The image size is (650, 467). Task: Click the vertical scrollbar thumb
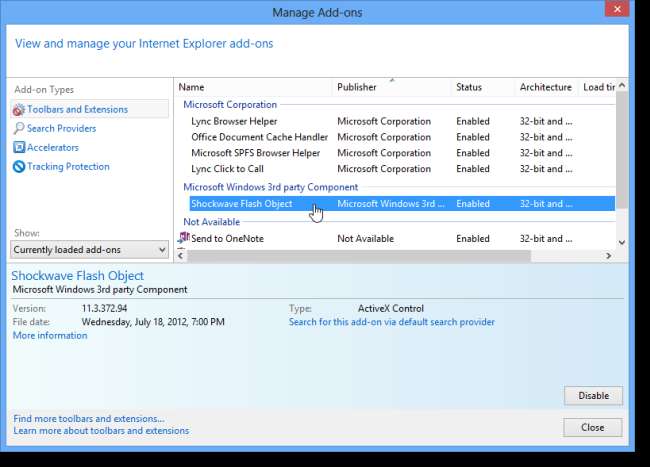622,150
